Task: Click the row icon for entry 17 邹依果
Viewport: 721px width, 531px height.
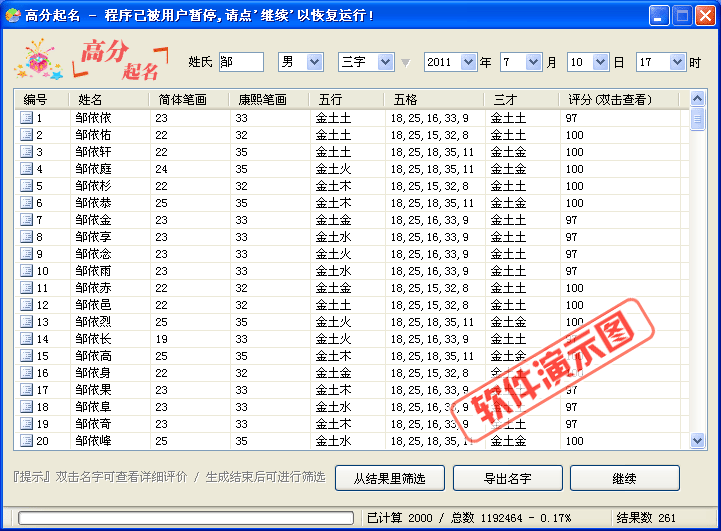Action: tap(27, 390)
